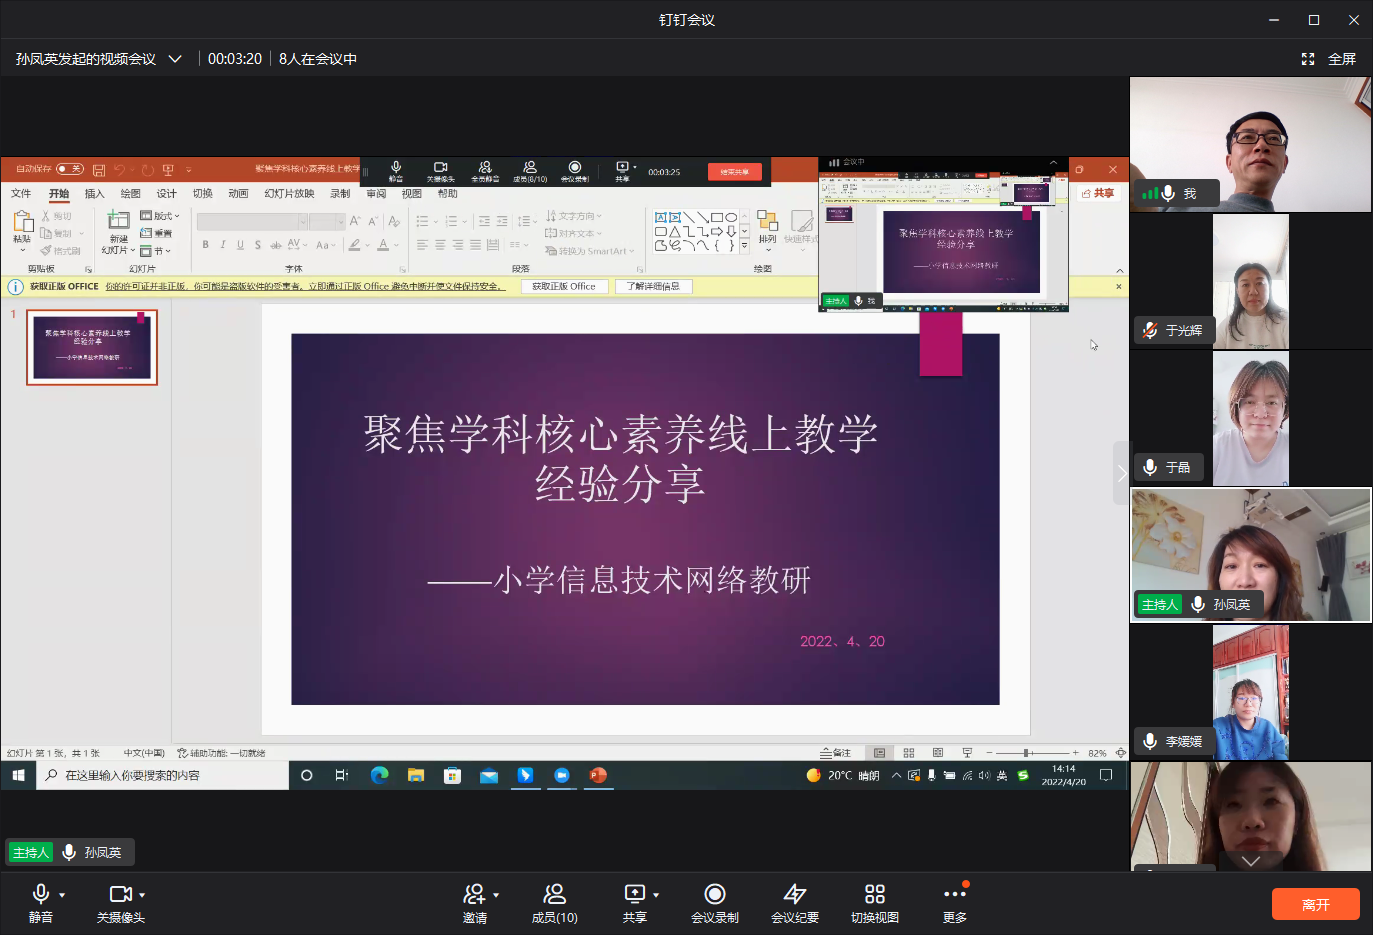Click 获取正版 Office button
This screenshot has width=1373, height=935.
coord(564,287)
